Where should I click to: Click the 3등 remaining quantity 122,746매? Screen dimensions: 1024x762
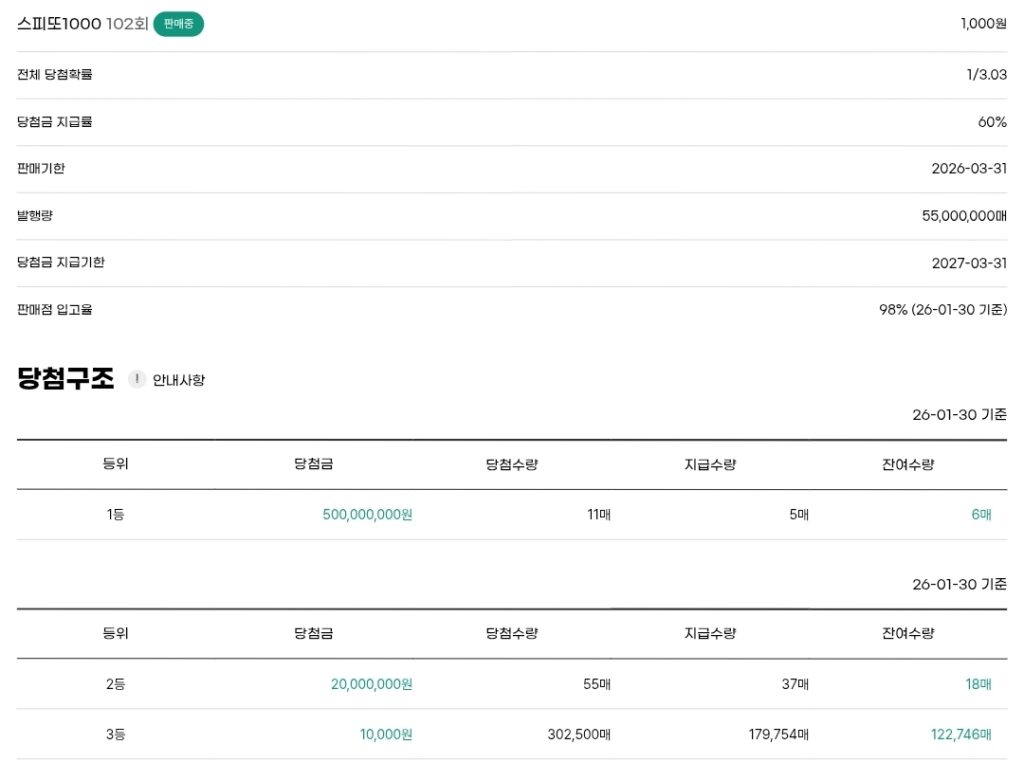(x=961, y=734)
